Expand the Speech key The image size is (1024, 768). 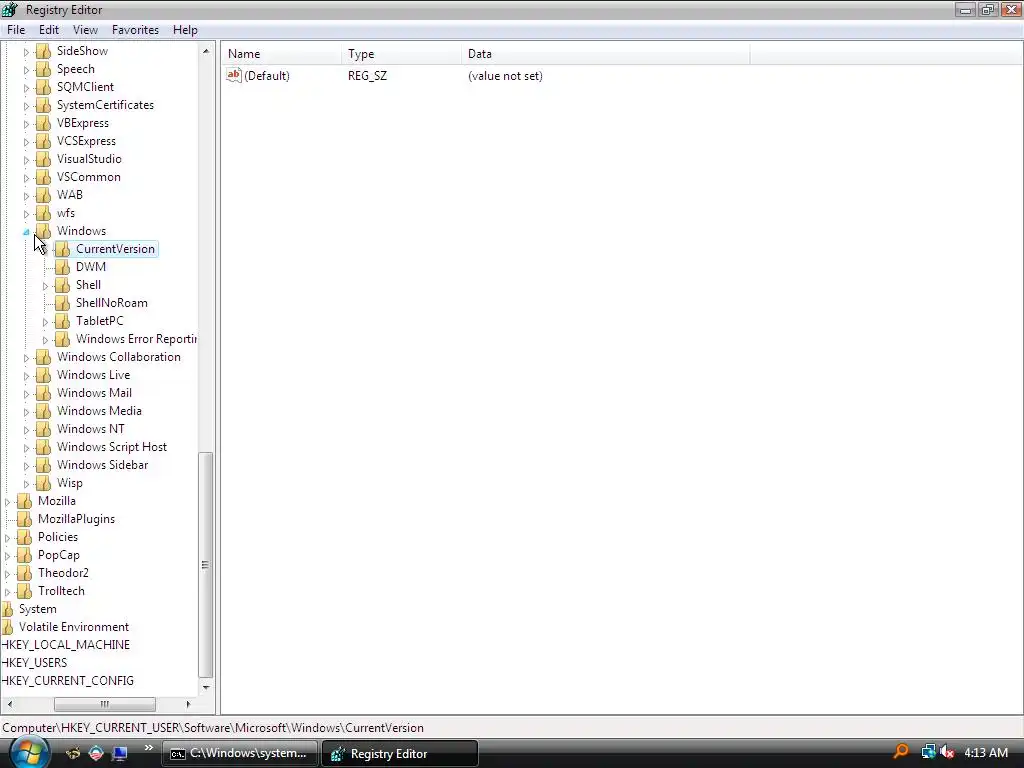click(x=26, y=69)
